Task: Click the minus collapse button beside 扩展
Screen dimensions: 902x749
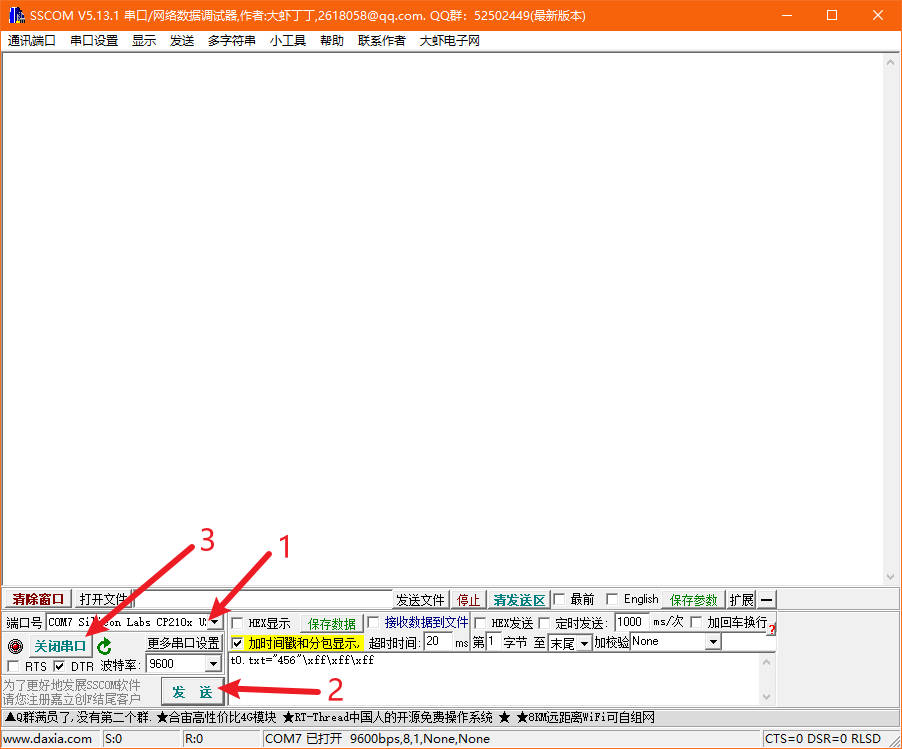Action: click(x=766, y=600)
